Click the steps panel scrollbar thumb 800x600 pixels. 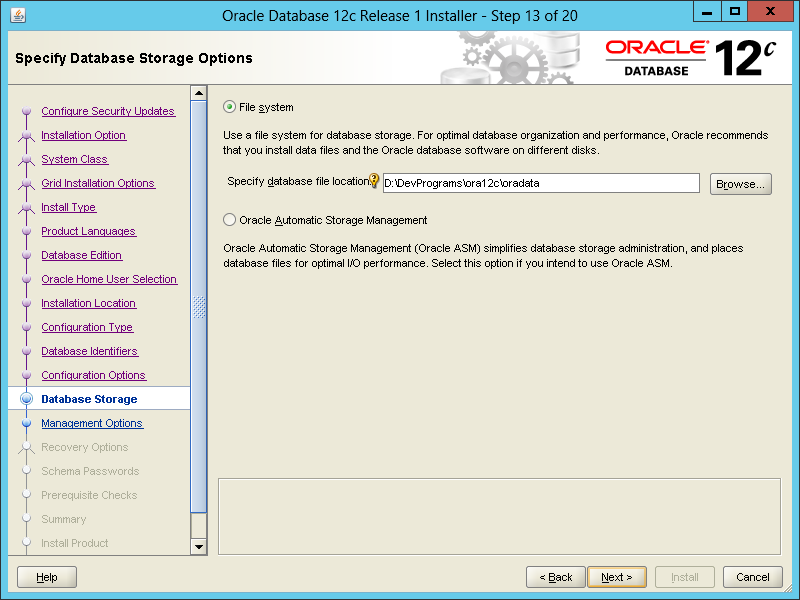[199, 307]
